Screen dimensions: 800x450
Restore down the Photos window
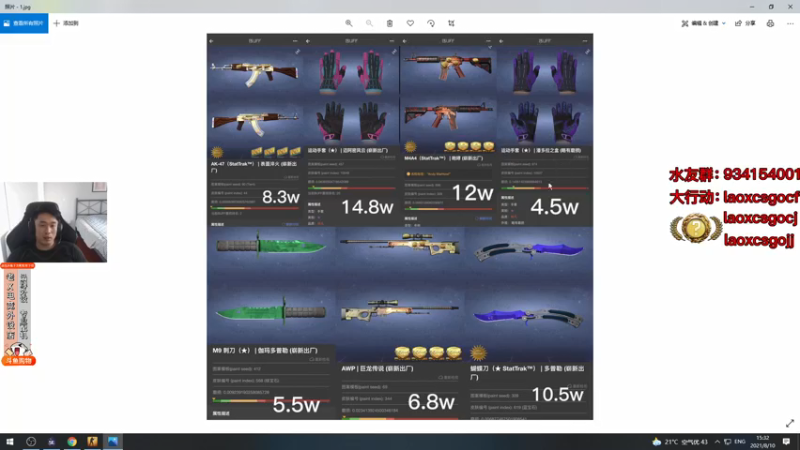pos(771,7)
